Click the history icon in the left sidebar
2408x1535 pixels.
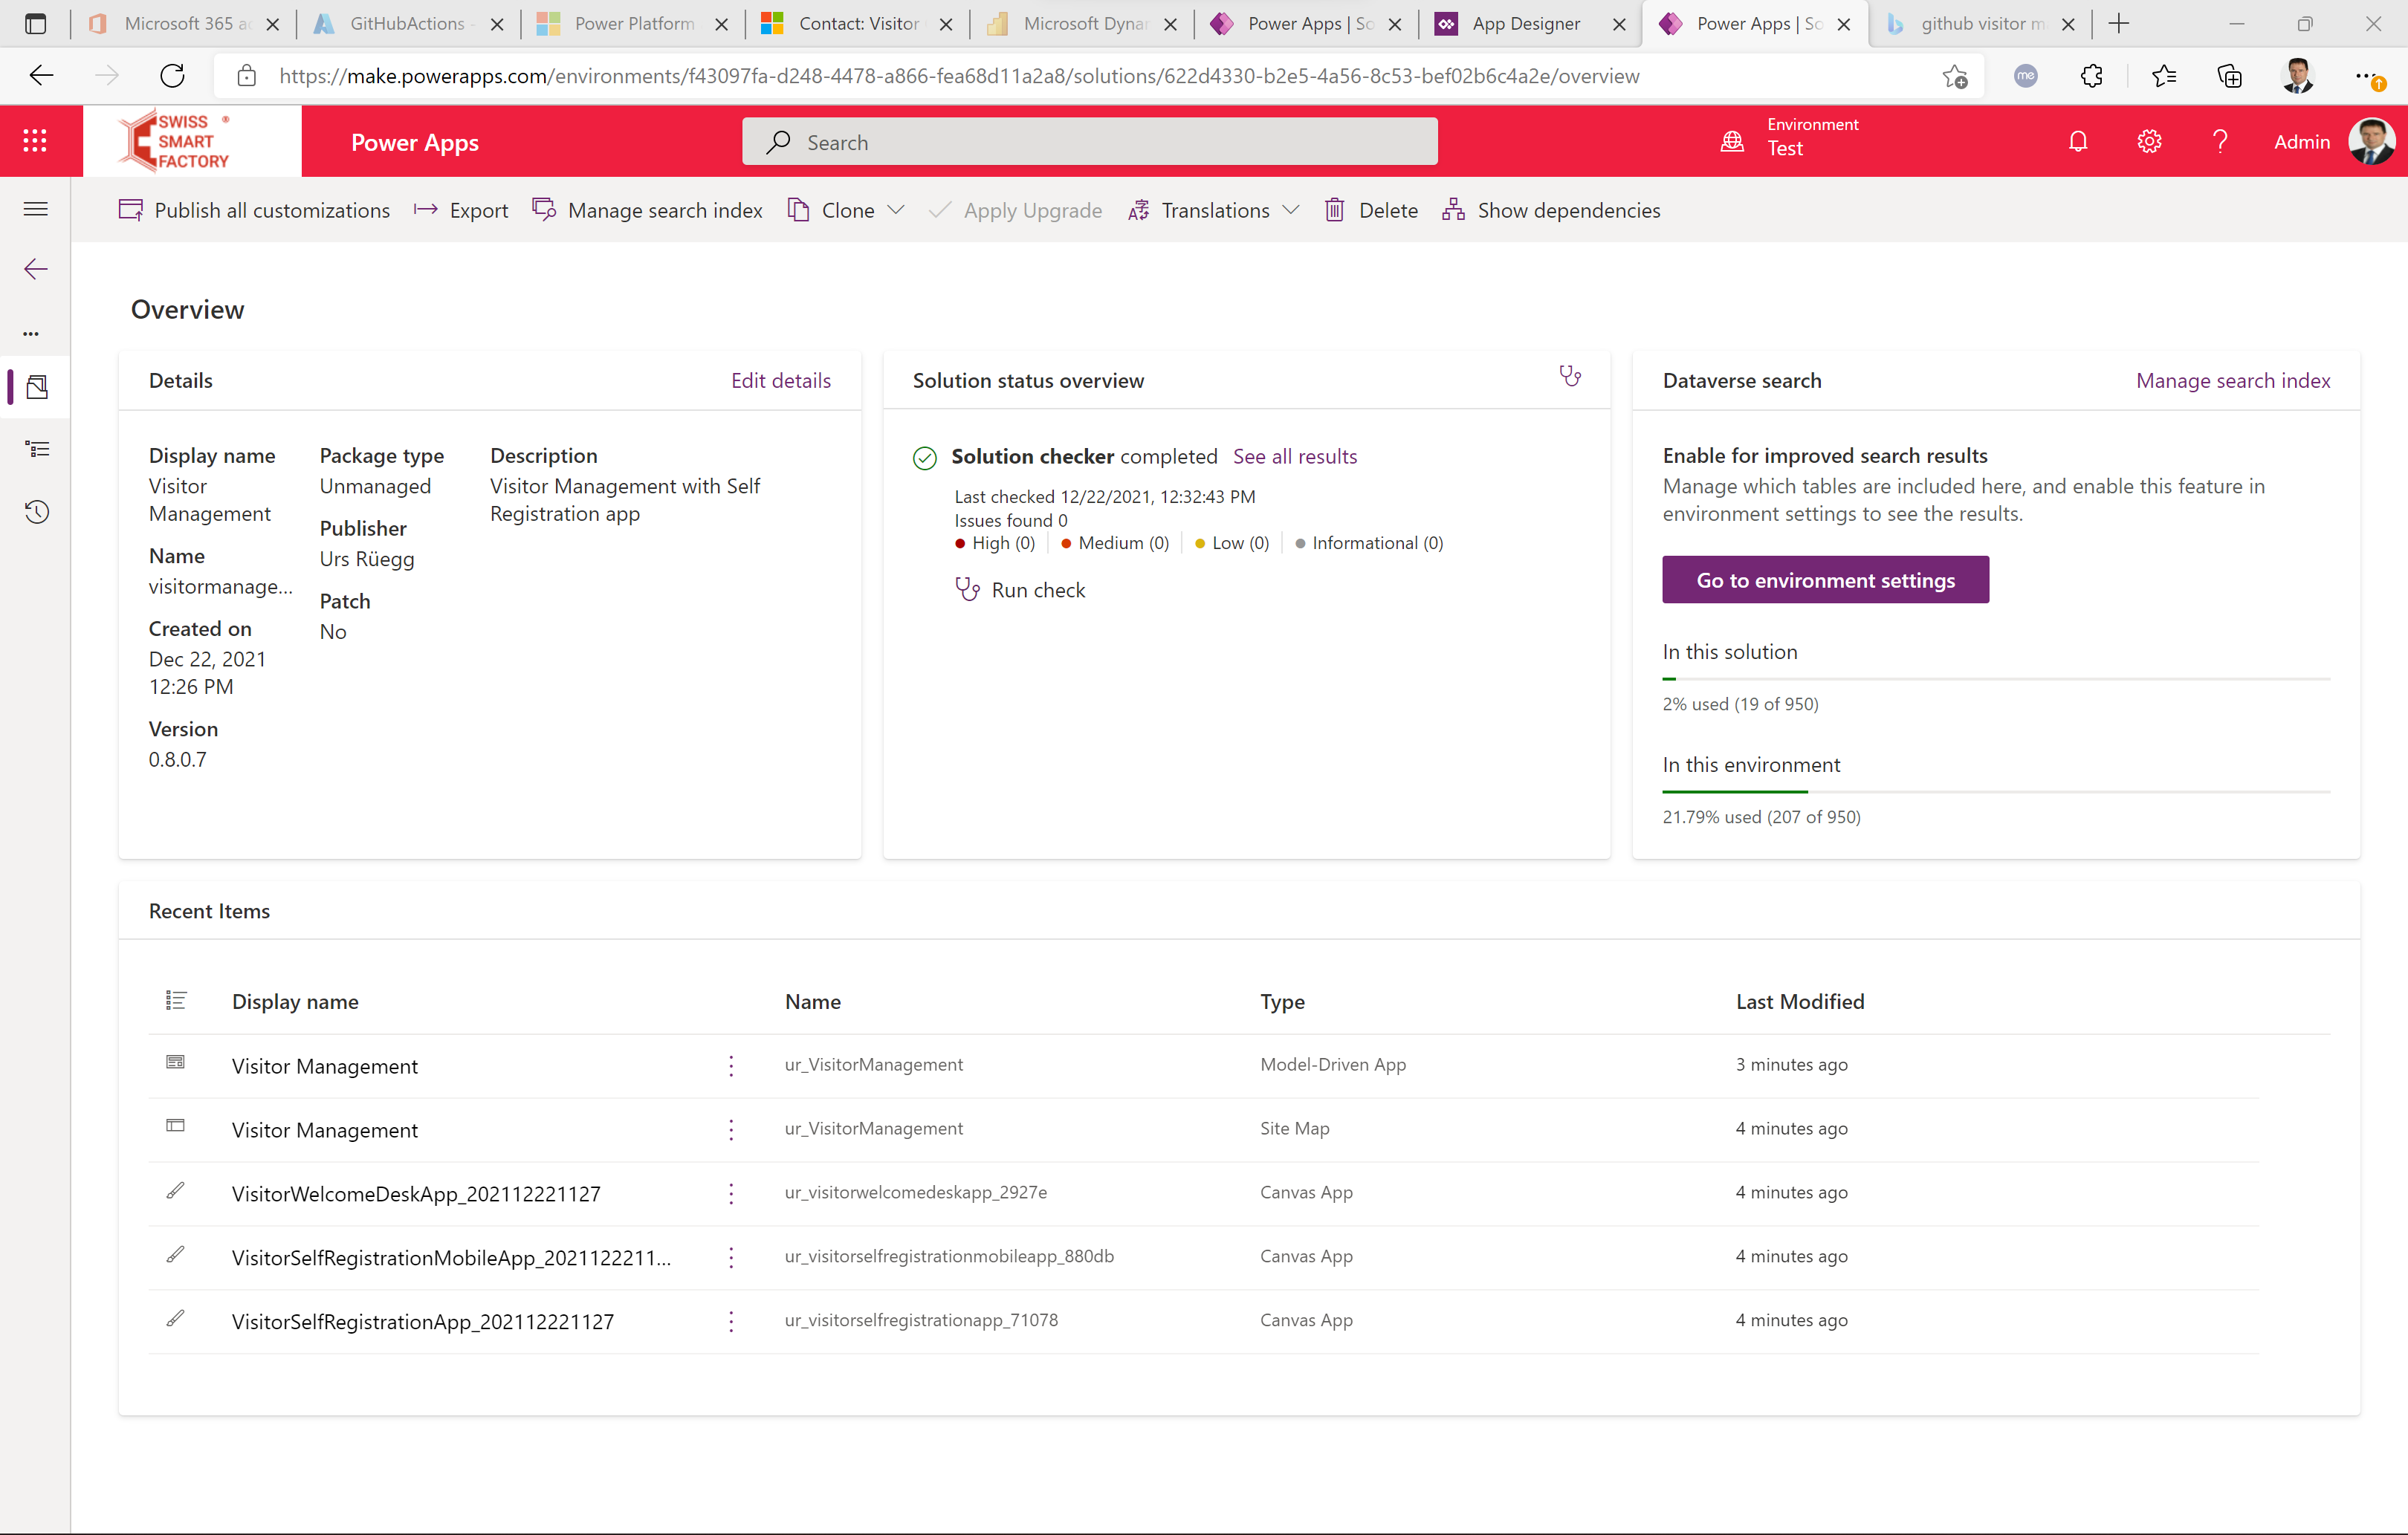(36, 512)
